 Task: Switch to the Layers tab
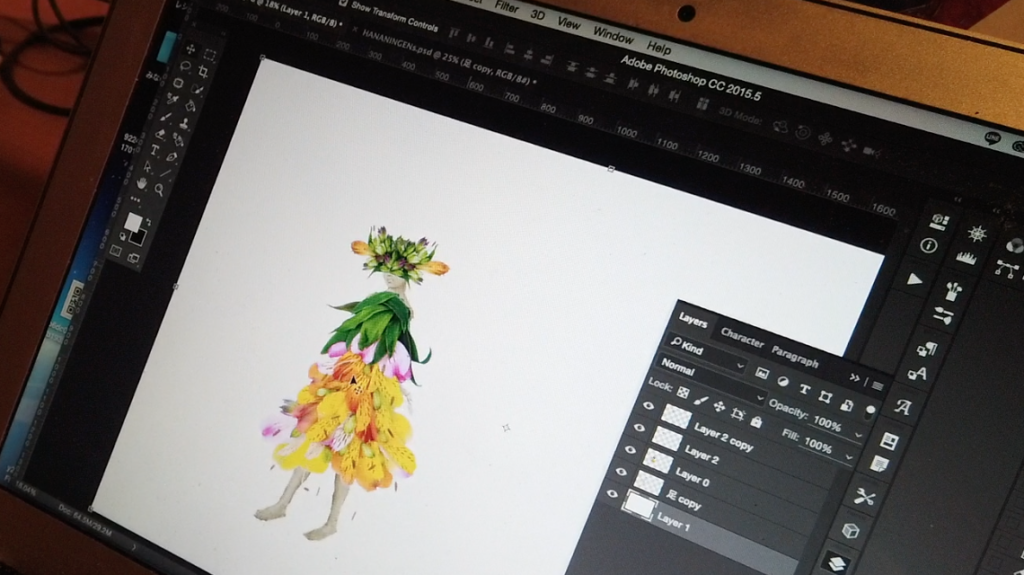(x=692, y=320)
